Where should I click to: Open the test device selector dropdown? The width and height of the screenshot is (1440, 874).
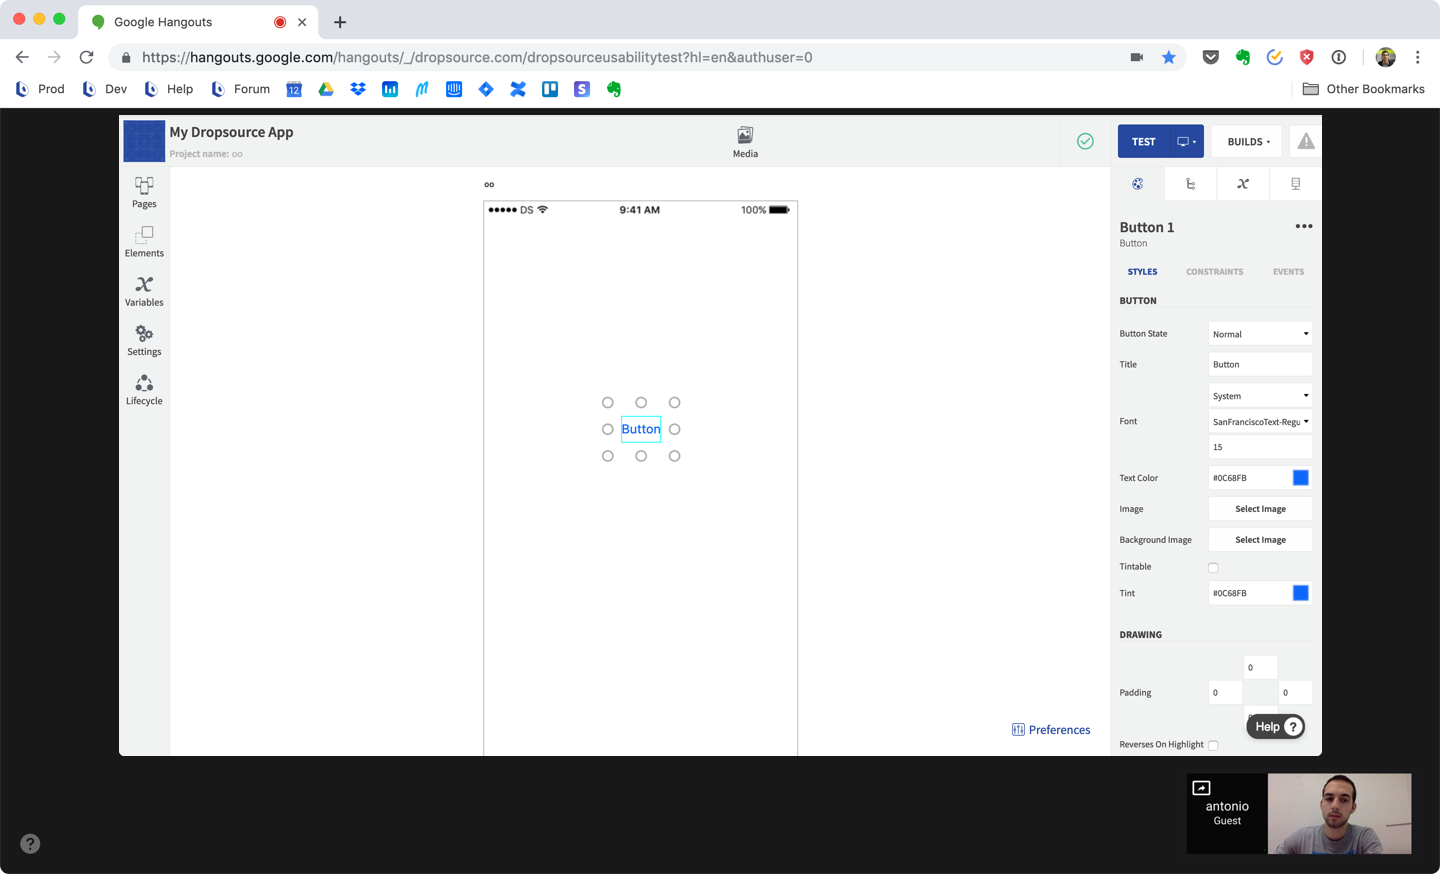click(1187, 142)
